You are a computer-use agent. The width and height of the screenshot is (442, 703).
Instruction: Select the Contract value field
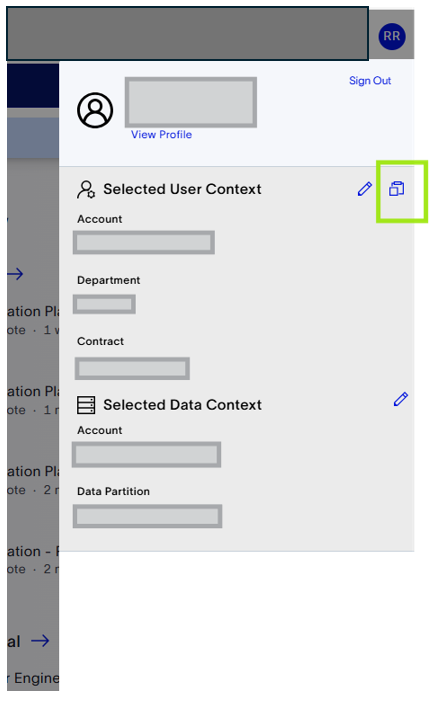coord(132,369)
